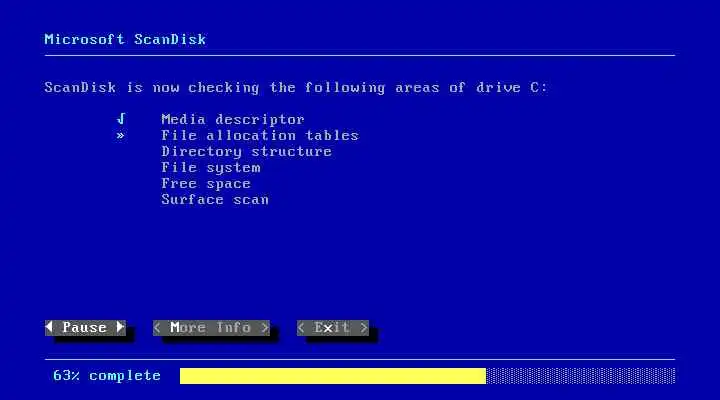Viewport: 720px width, 400px height.
Task: Select the "File system" line
Action: 211,168
